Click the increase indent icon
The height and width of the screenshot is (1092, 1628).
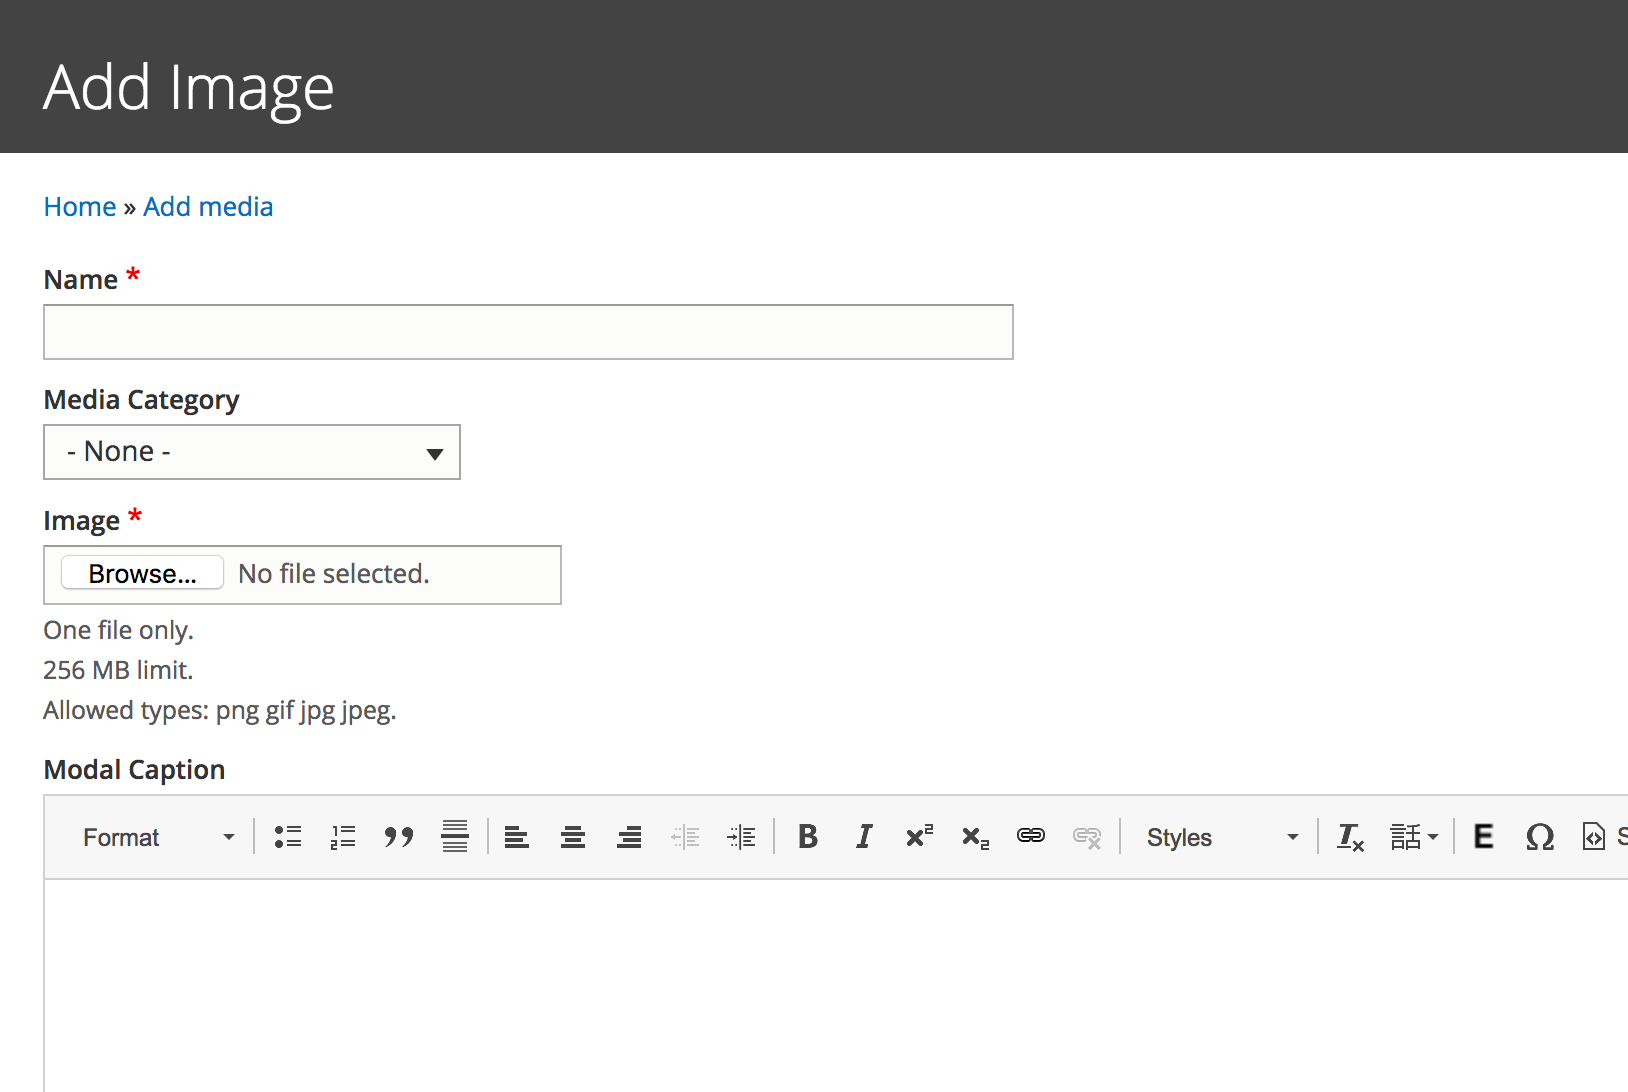coord(741,837)
